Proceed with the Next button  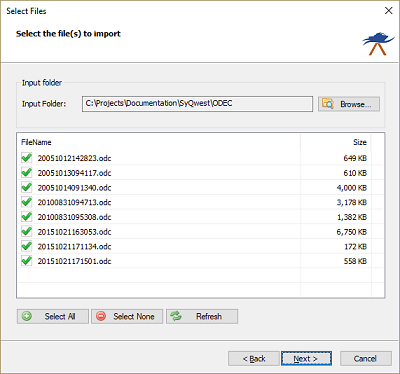click(306, 359)
